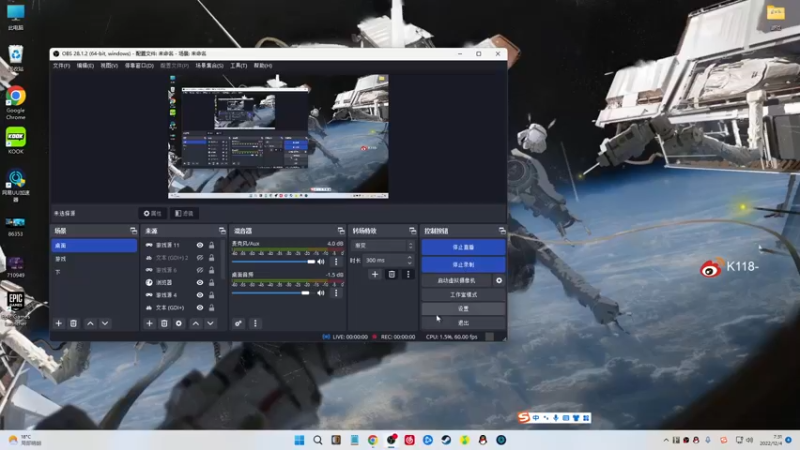Remove selected source with trash icon
Viewport: 800px width, 450px height.
[x=164, y=323]
